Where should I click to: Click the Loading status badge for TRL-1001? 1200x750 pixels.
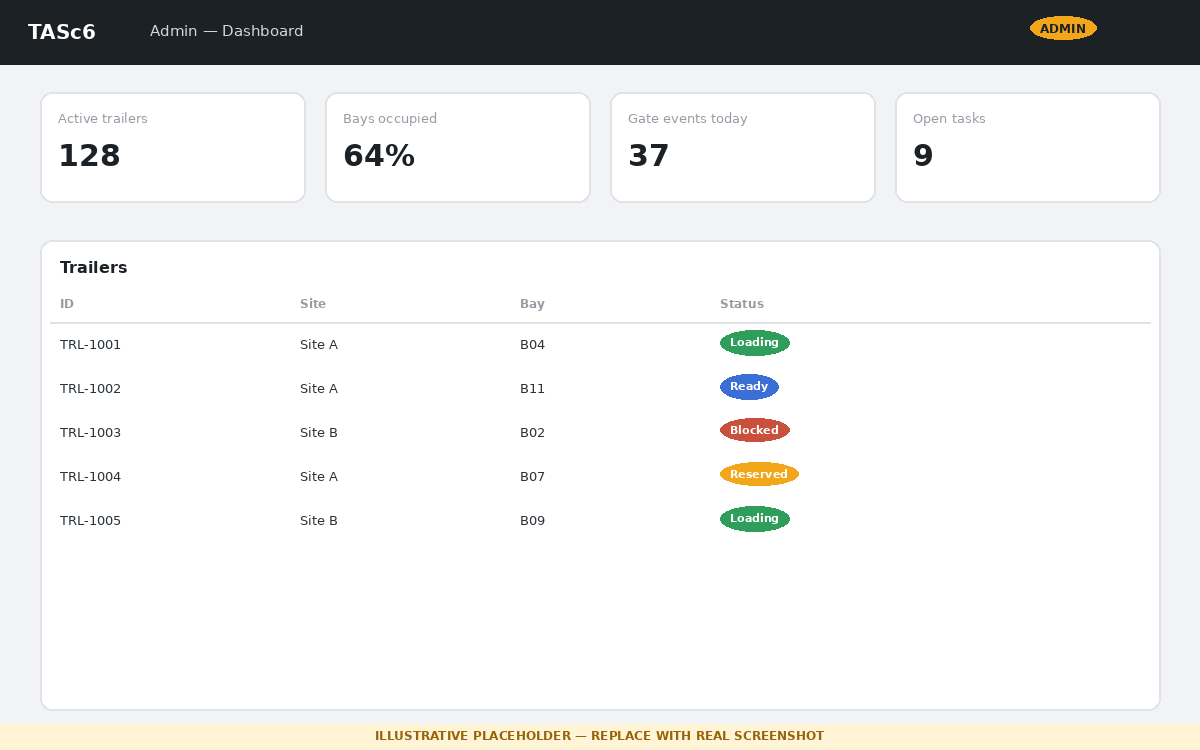(x=755, y=343)
